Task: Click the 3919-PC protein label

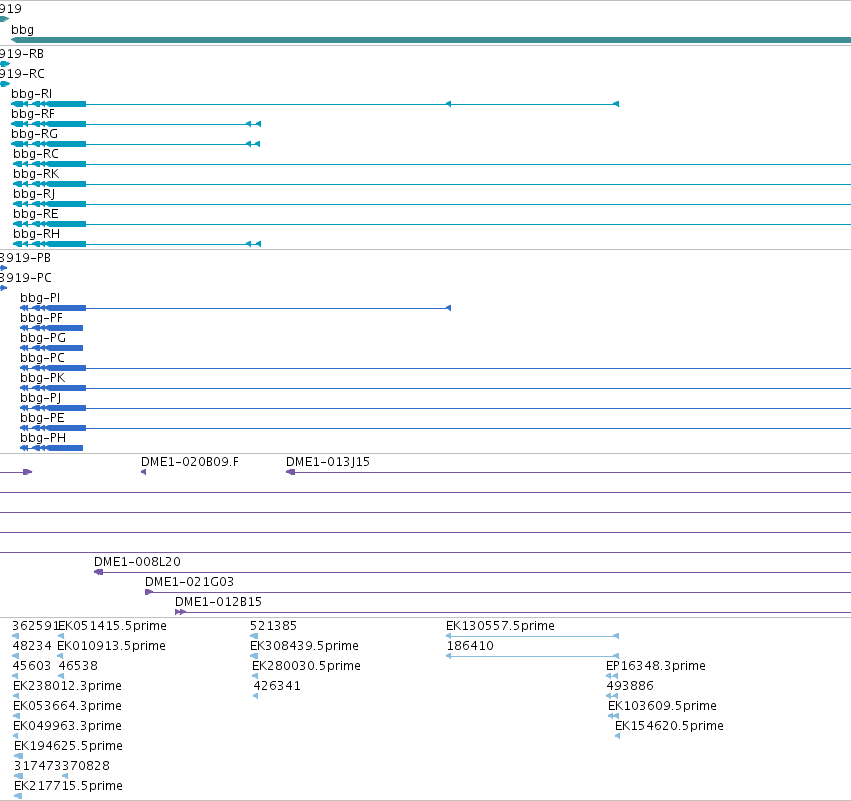Action: [x=26, y=278]
